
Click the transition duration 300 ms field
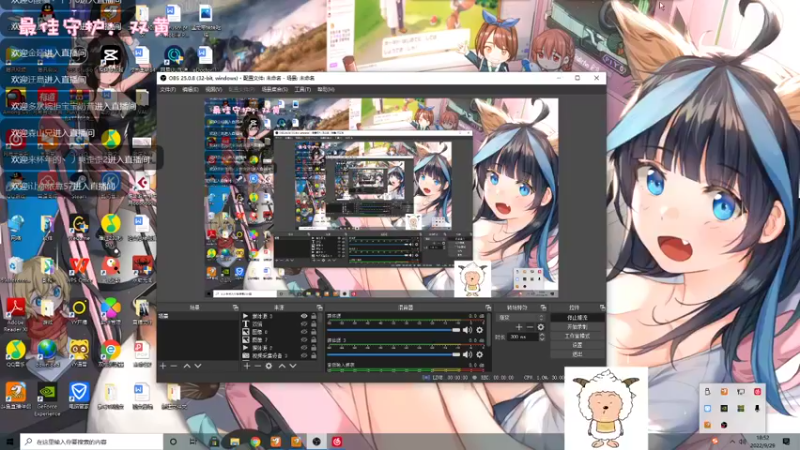coord(522,337)
